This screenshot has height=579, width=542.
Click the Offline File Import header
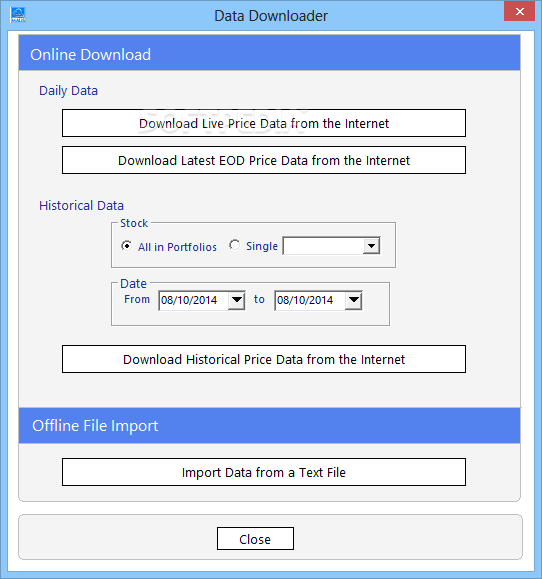270,426
